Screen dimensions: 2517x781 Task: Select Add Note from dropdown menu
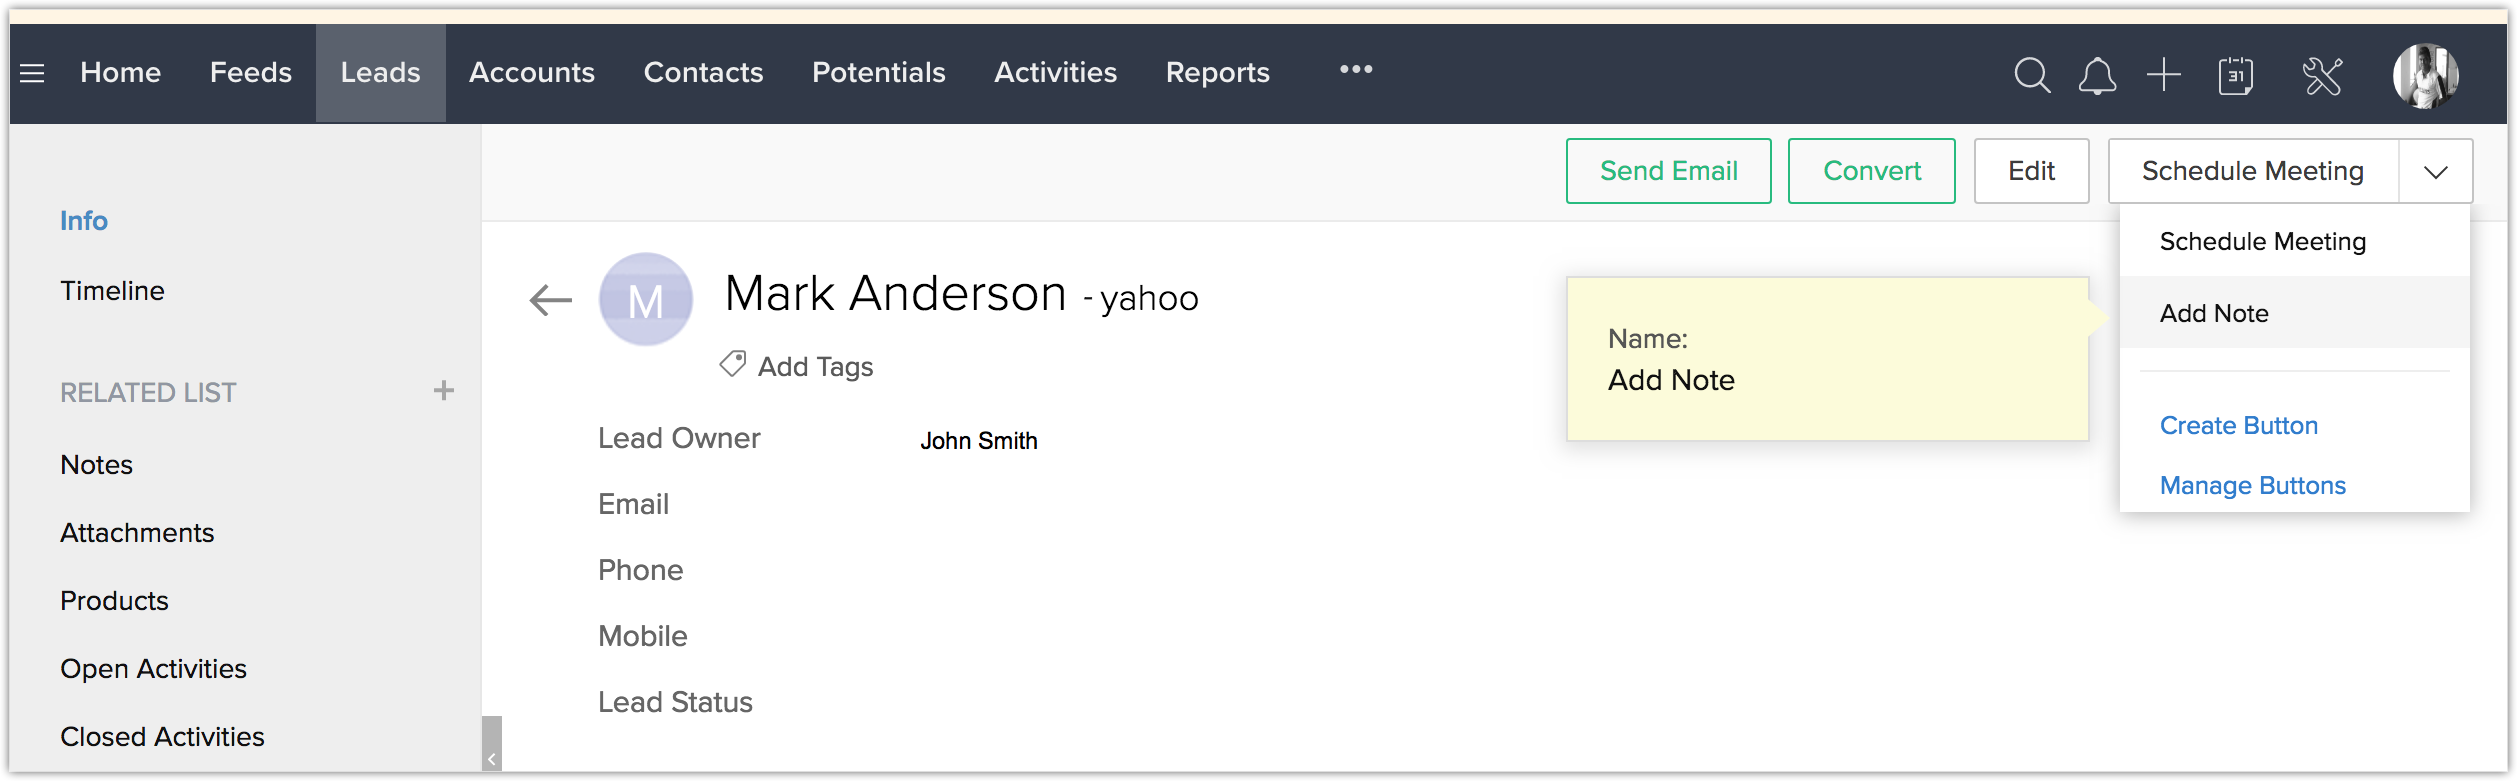[2214, 313]
